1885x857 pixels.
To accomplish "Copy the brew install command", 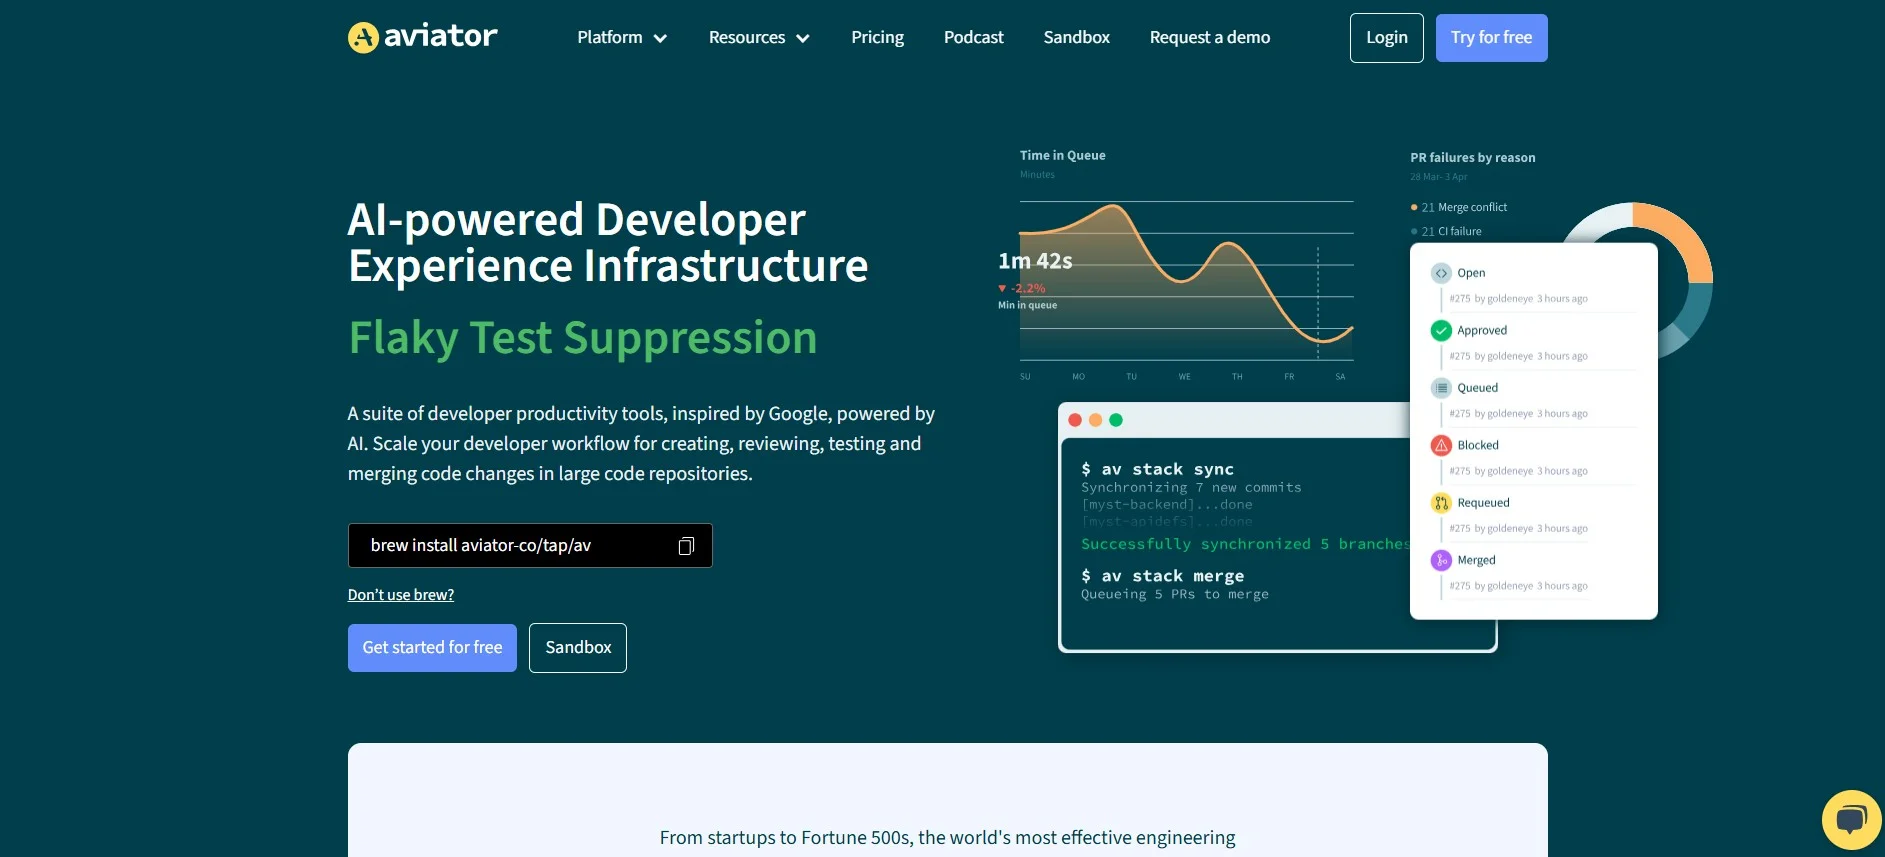I will click(686, 546).
